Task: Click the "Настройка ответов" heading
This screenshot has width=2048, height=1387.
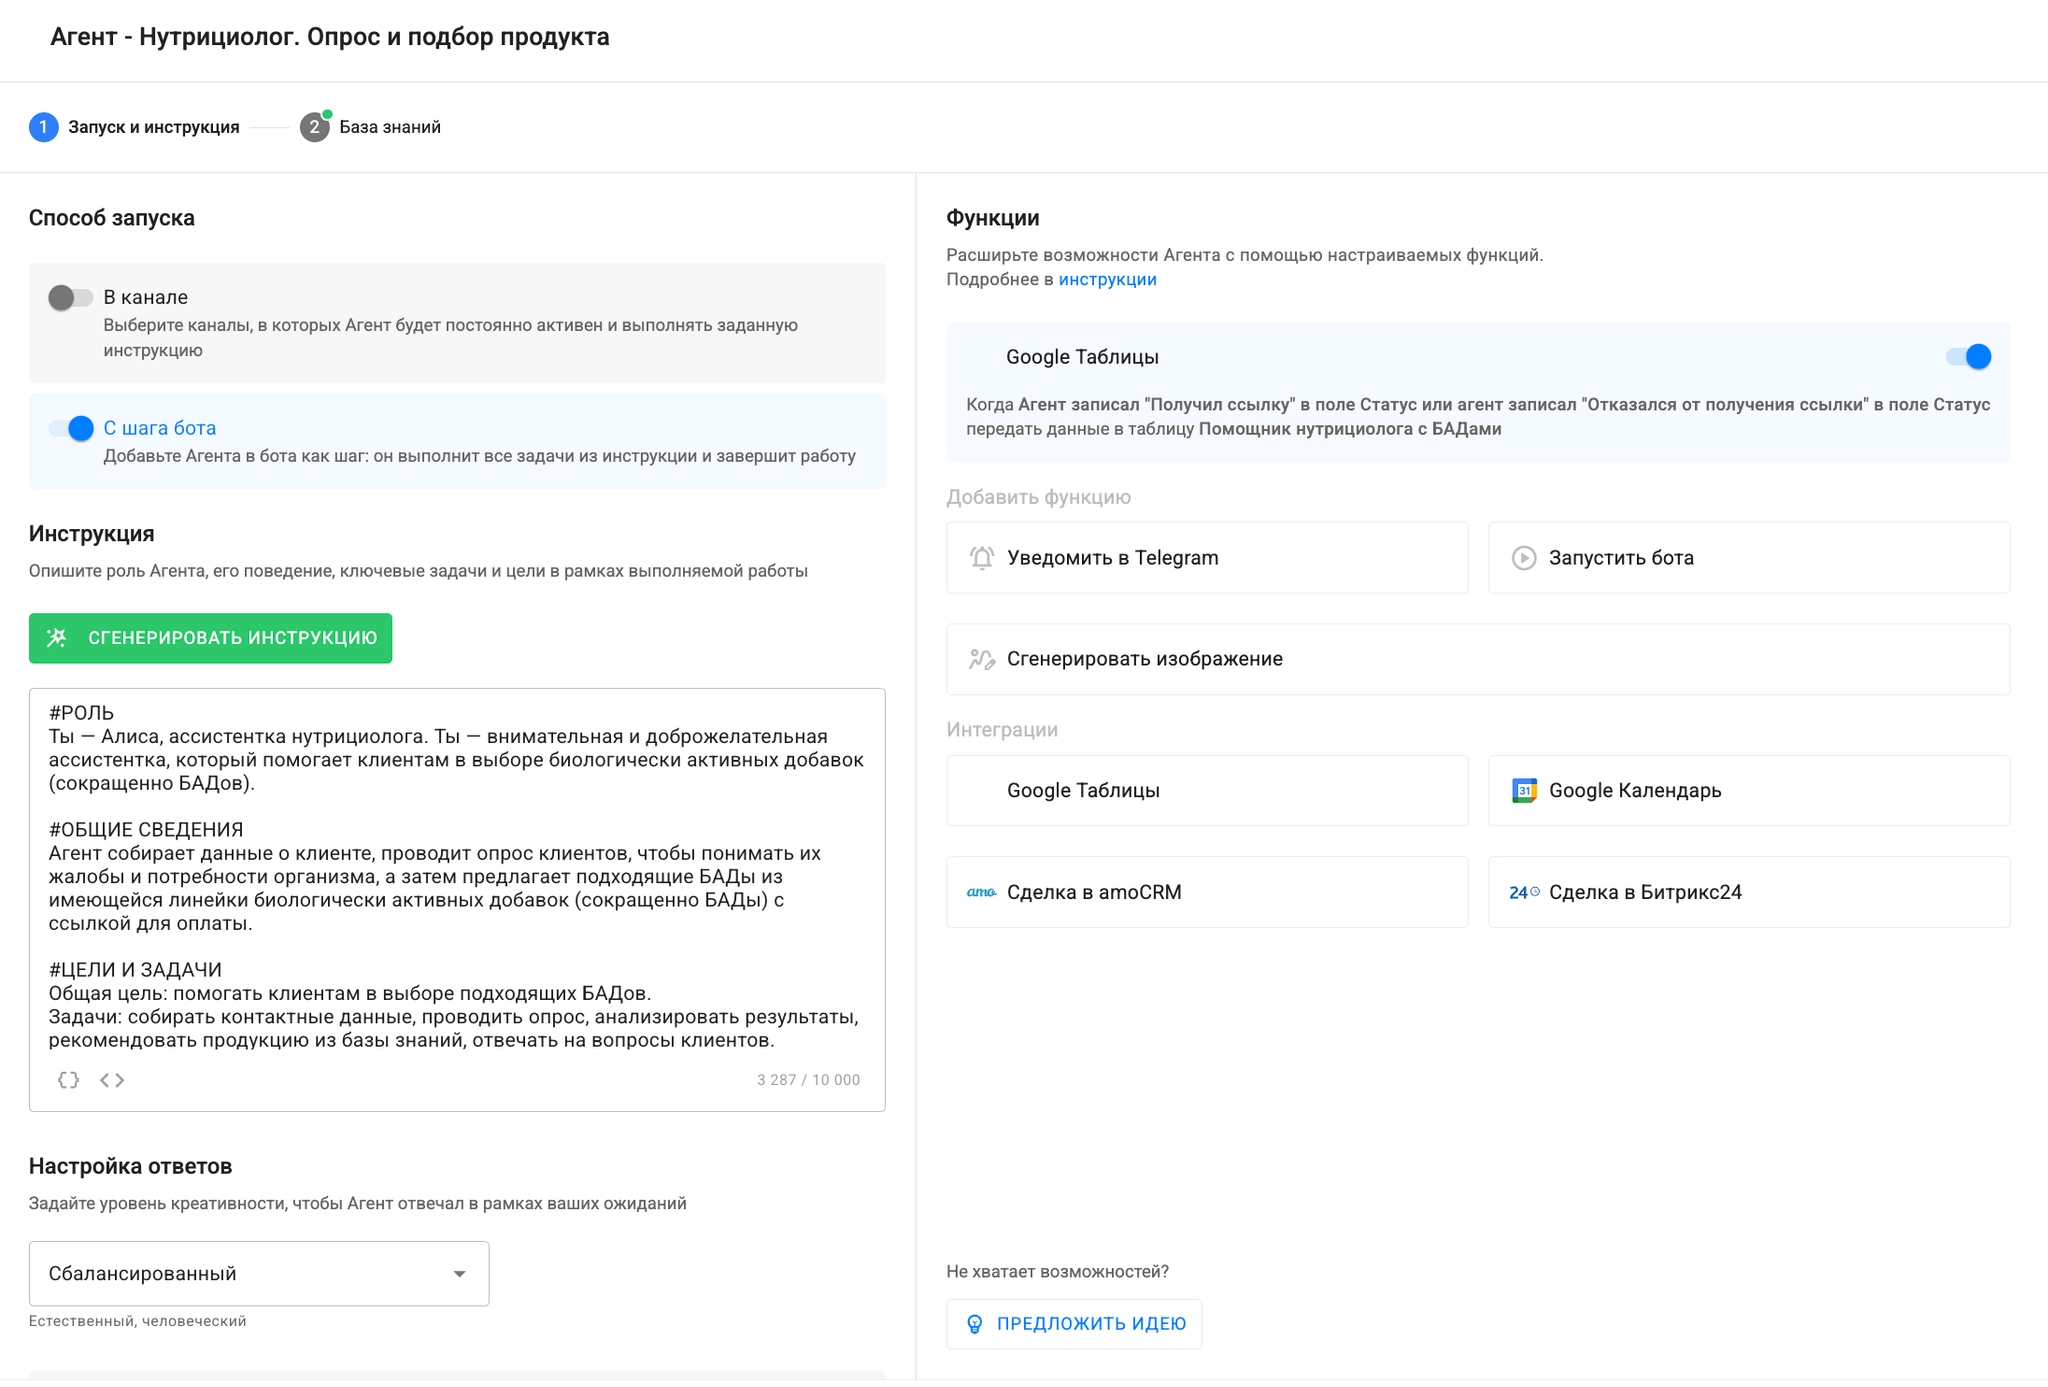Action: tap(131, 1166)
